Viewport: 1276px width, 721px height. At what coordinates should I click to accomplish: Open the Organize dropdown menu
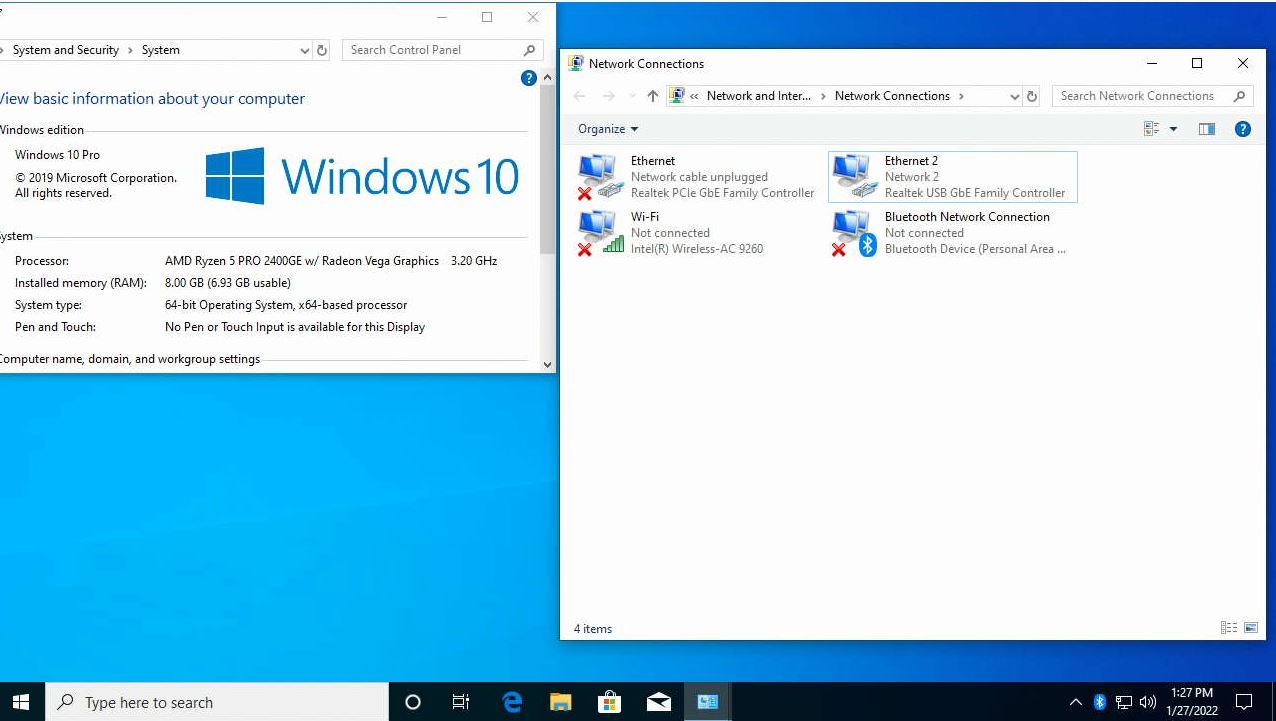(x=607, y=129)
